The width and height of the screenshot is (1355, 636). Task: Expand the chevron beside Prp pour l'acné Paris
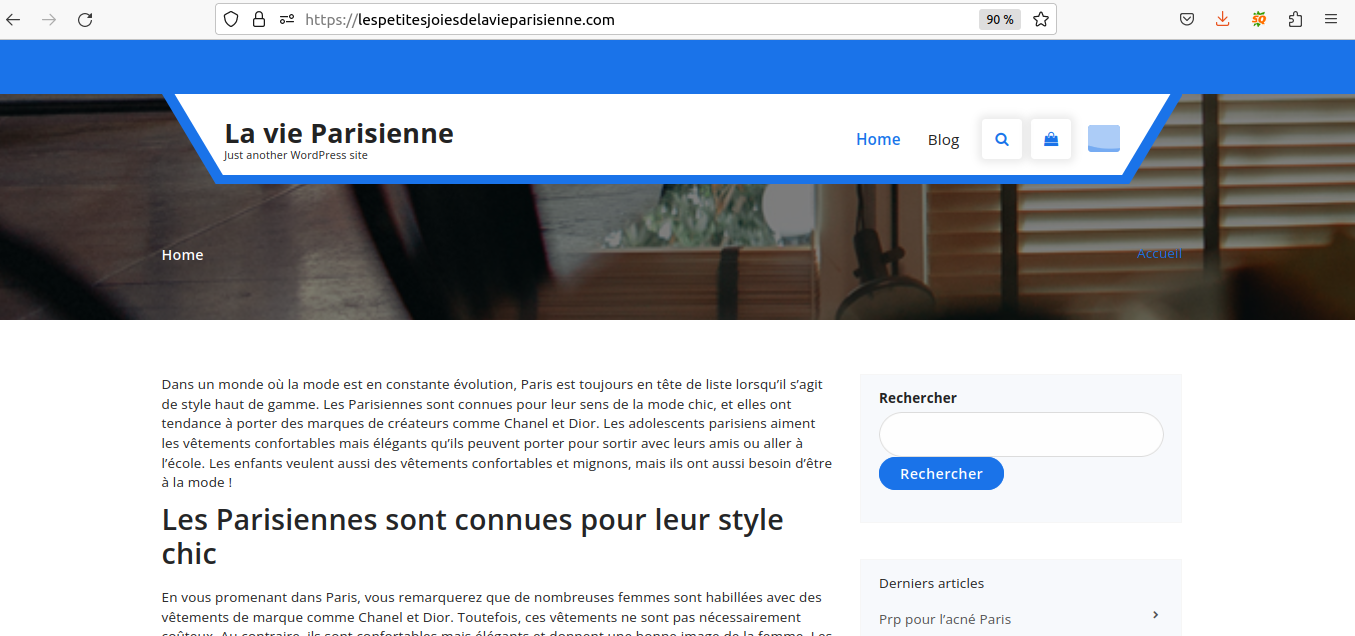click(x=1155, y=615)
